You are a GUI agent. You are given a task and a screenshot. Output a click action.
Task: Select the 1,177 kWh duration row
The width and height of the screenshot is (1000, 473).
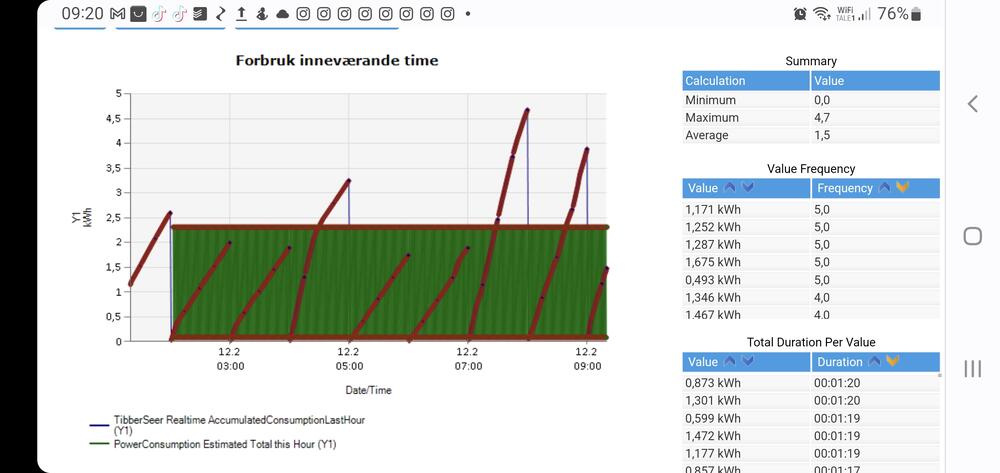(811, 453)
